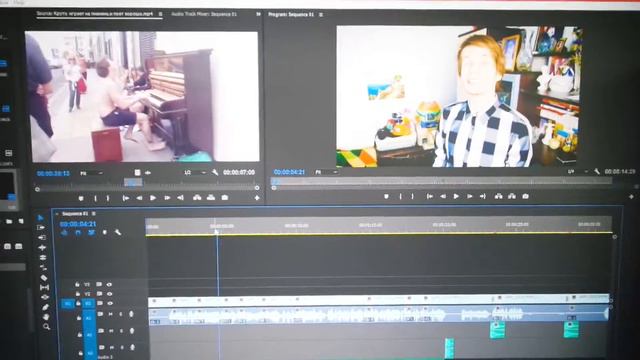This screenshot has width=640, height=360.
Task: Play the Source monitor clip
Action: (153, 198)
